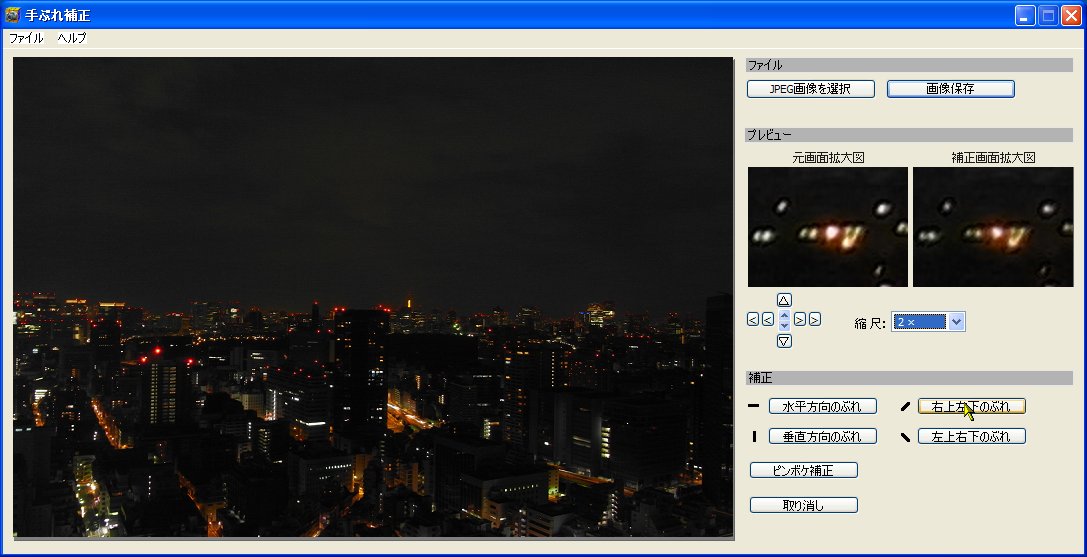
Task: Apply 垂直方向のぶれ correction
Action: (822, 436)
